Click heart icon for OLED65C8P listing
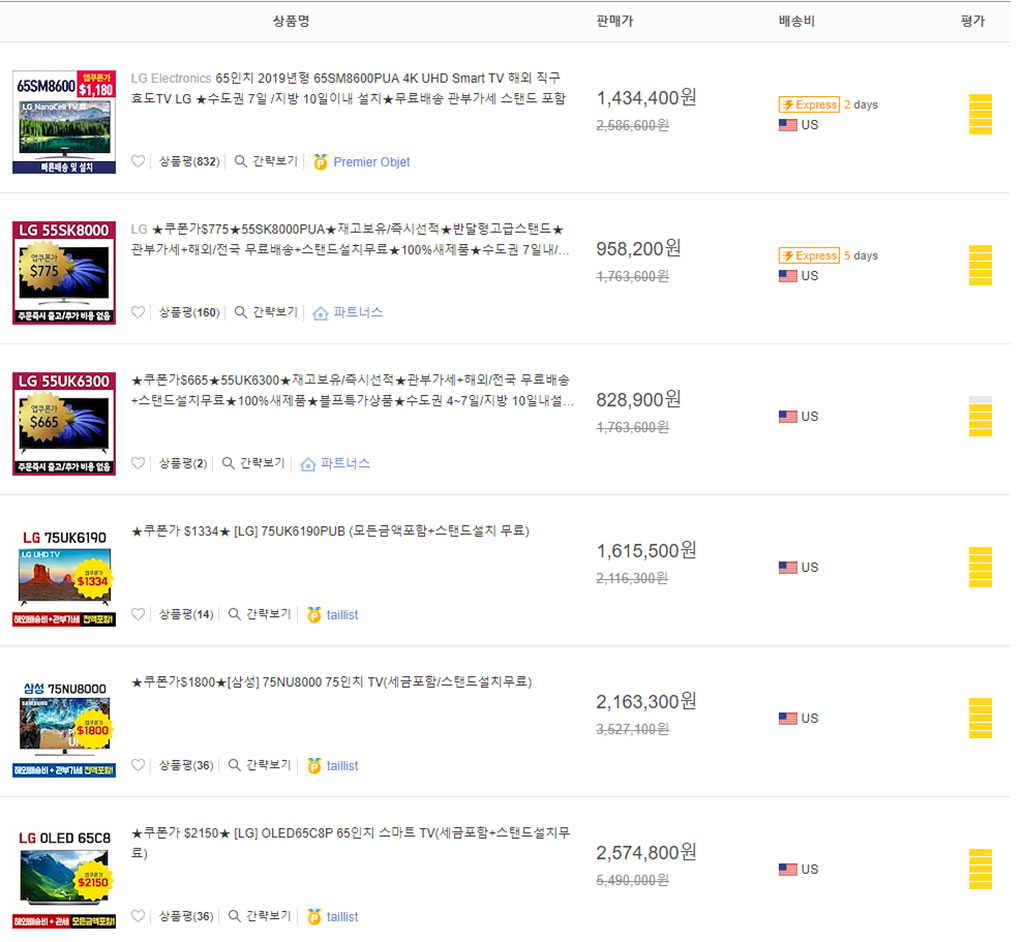The height and width of the screenshot is (942, 1024). (138, 916)
